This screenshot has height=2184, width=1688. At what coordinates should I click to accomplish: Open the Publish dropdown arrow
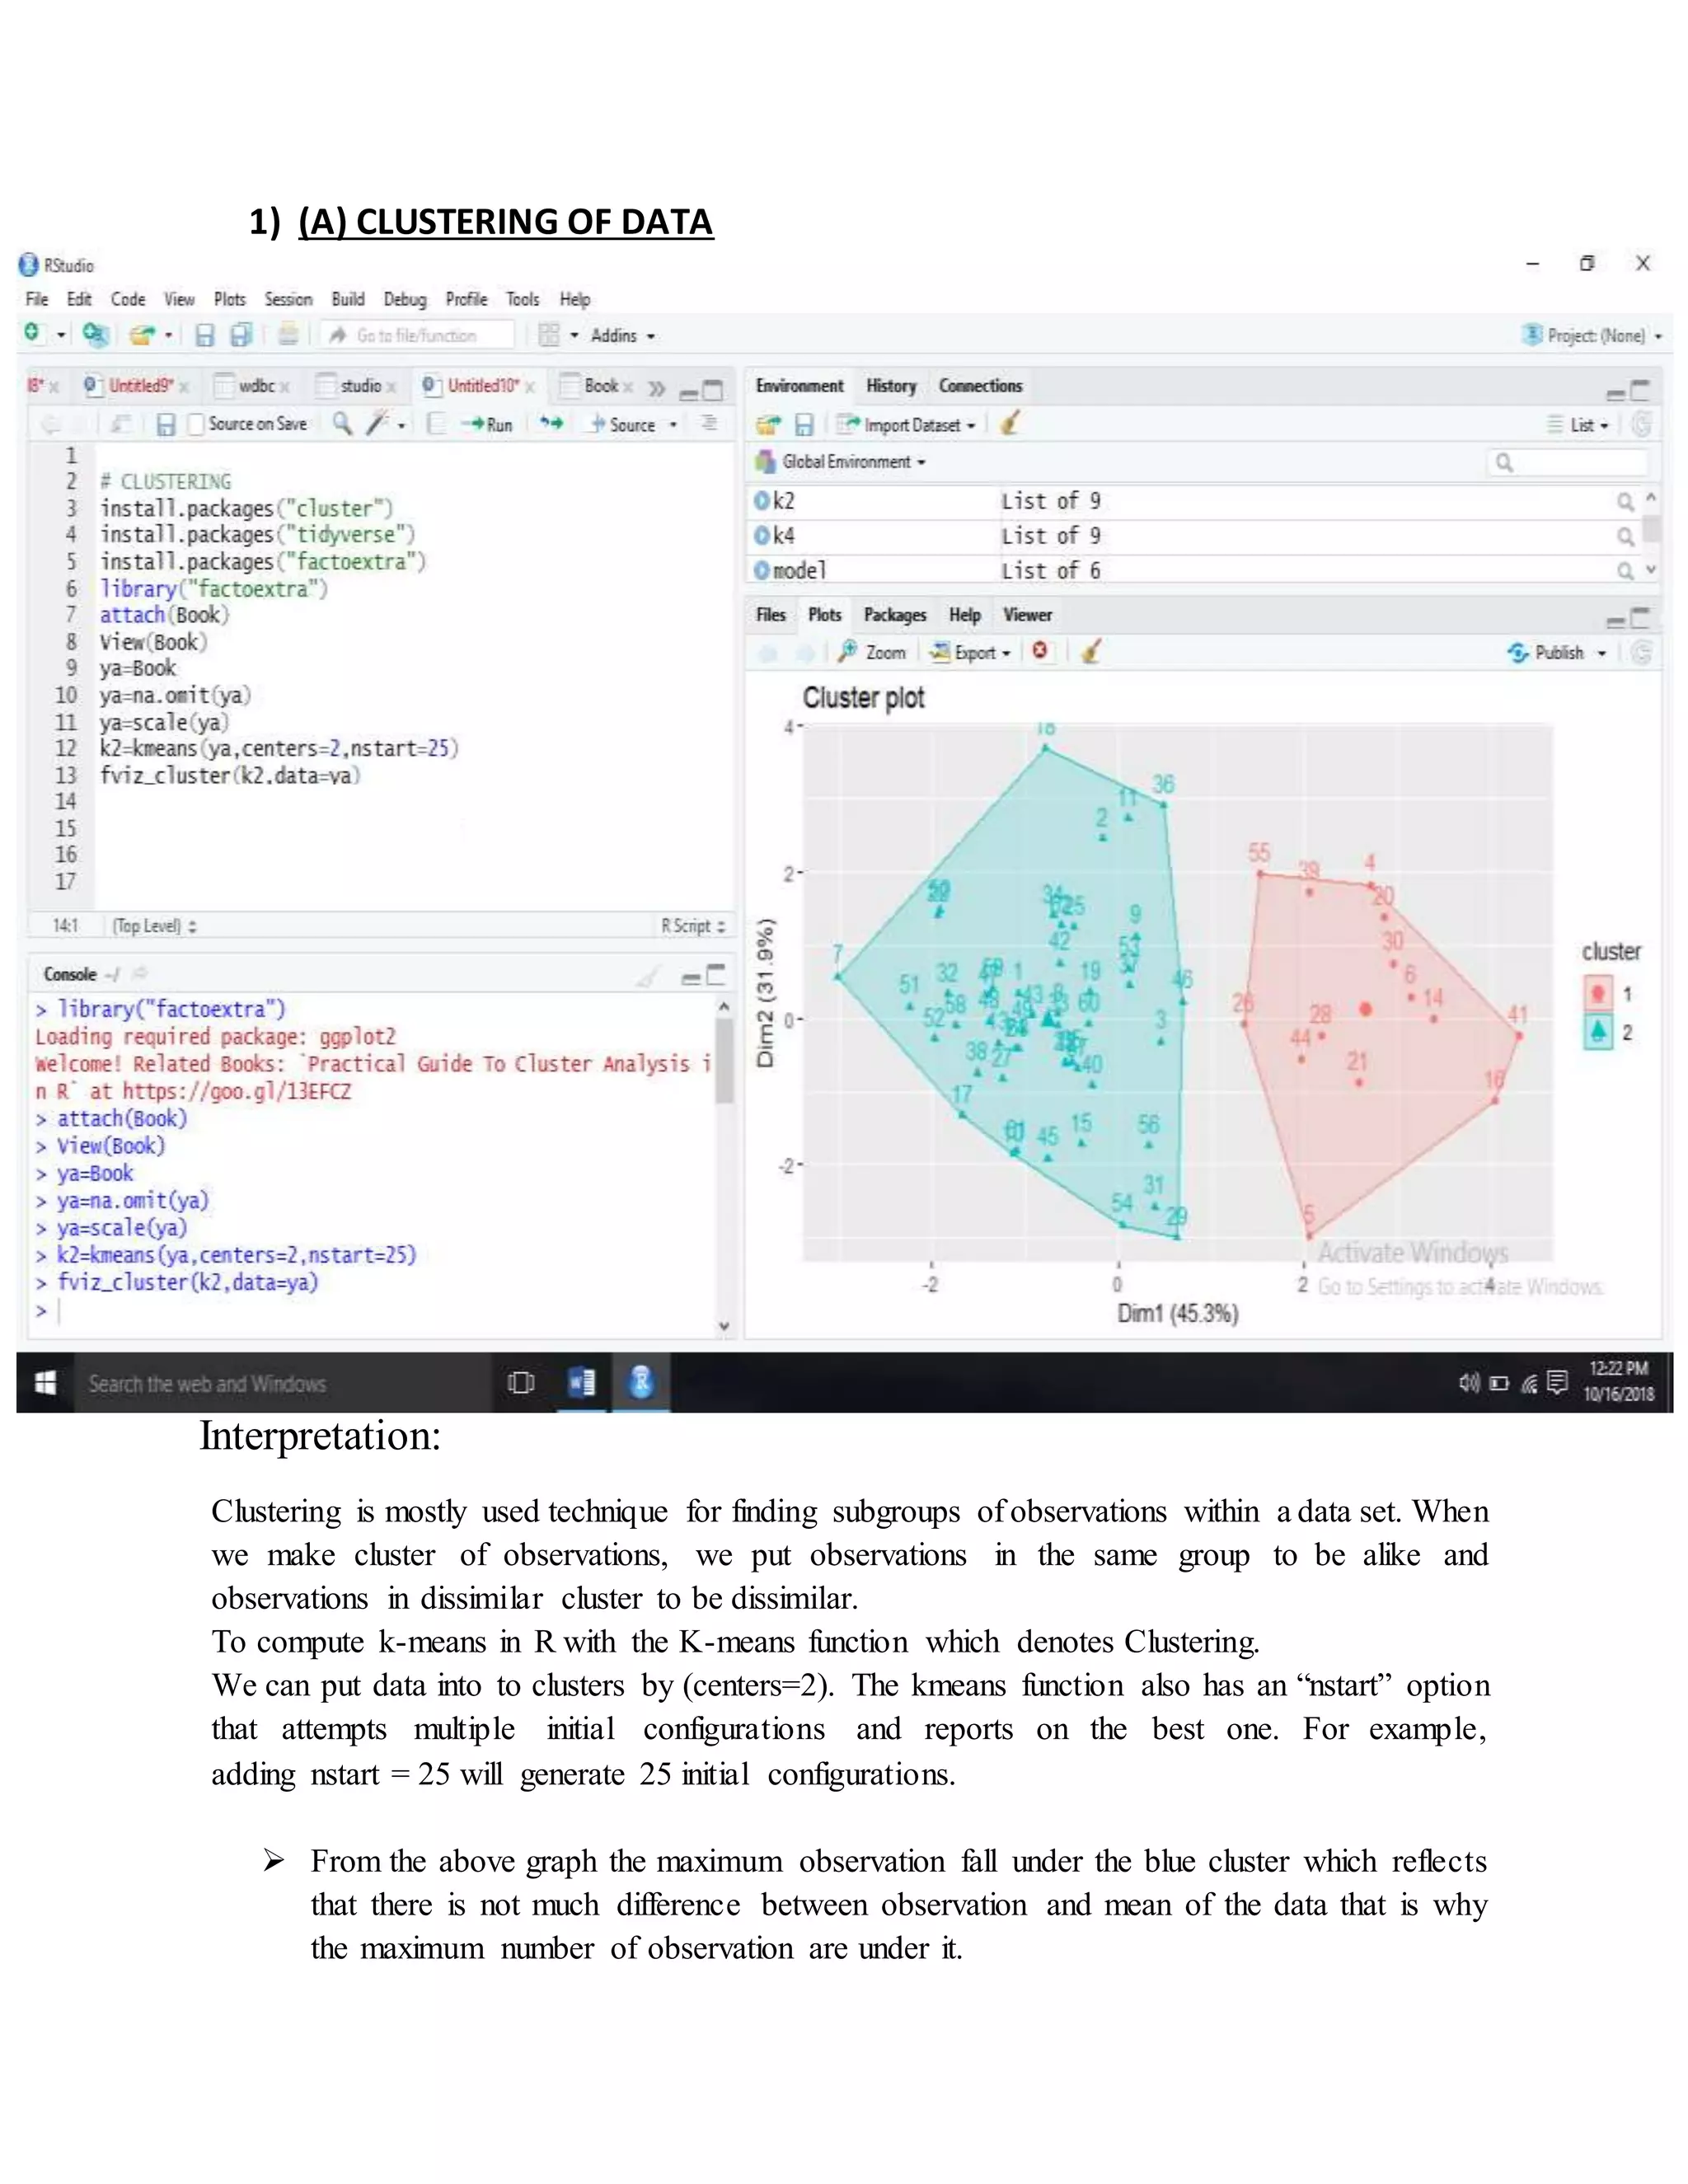[x=1602, y=653]
